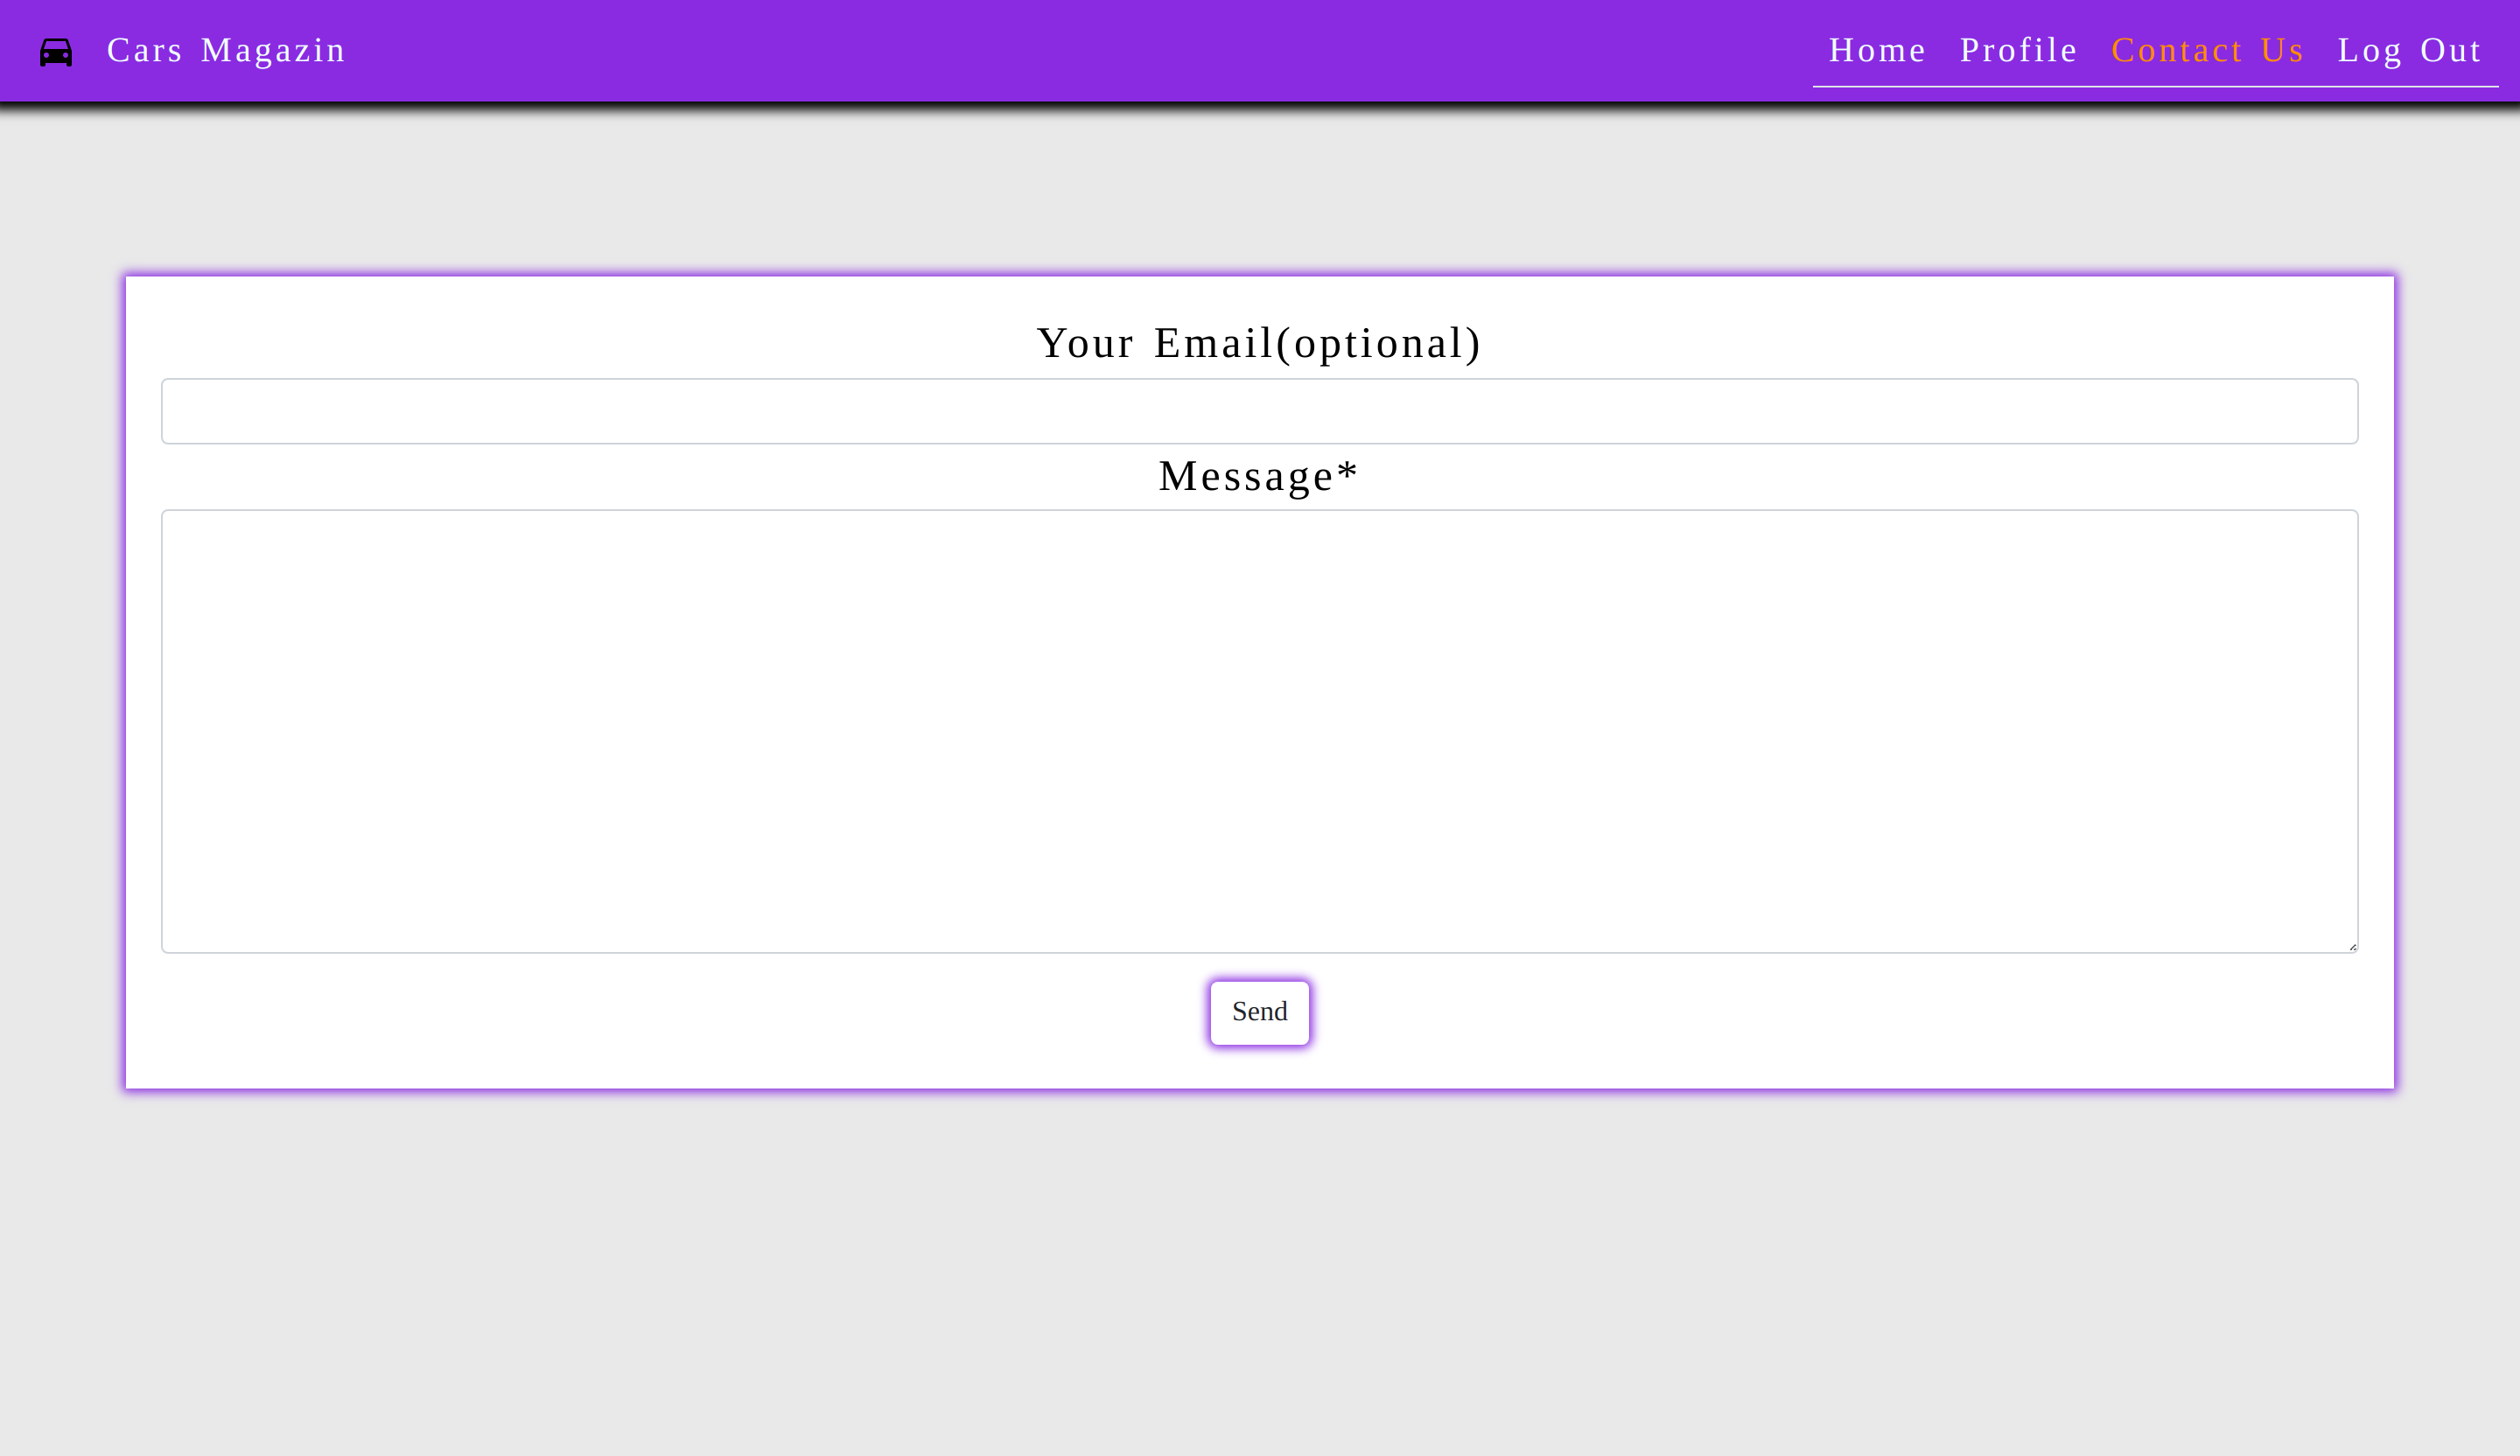Click empty purple navbar space beside brand
2520x1456 pixels.
pyautogui.click(x=1000, y=50)
